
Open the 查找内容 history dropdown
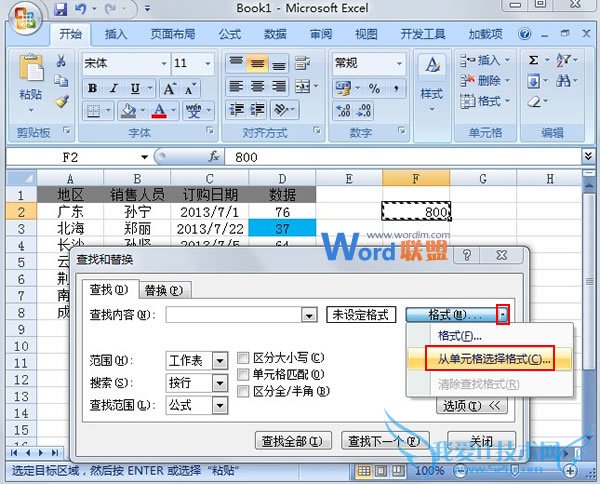(309, 315)
